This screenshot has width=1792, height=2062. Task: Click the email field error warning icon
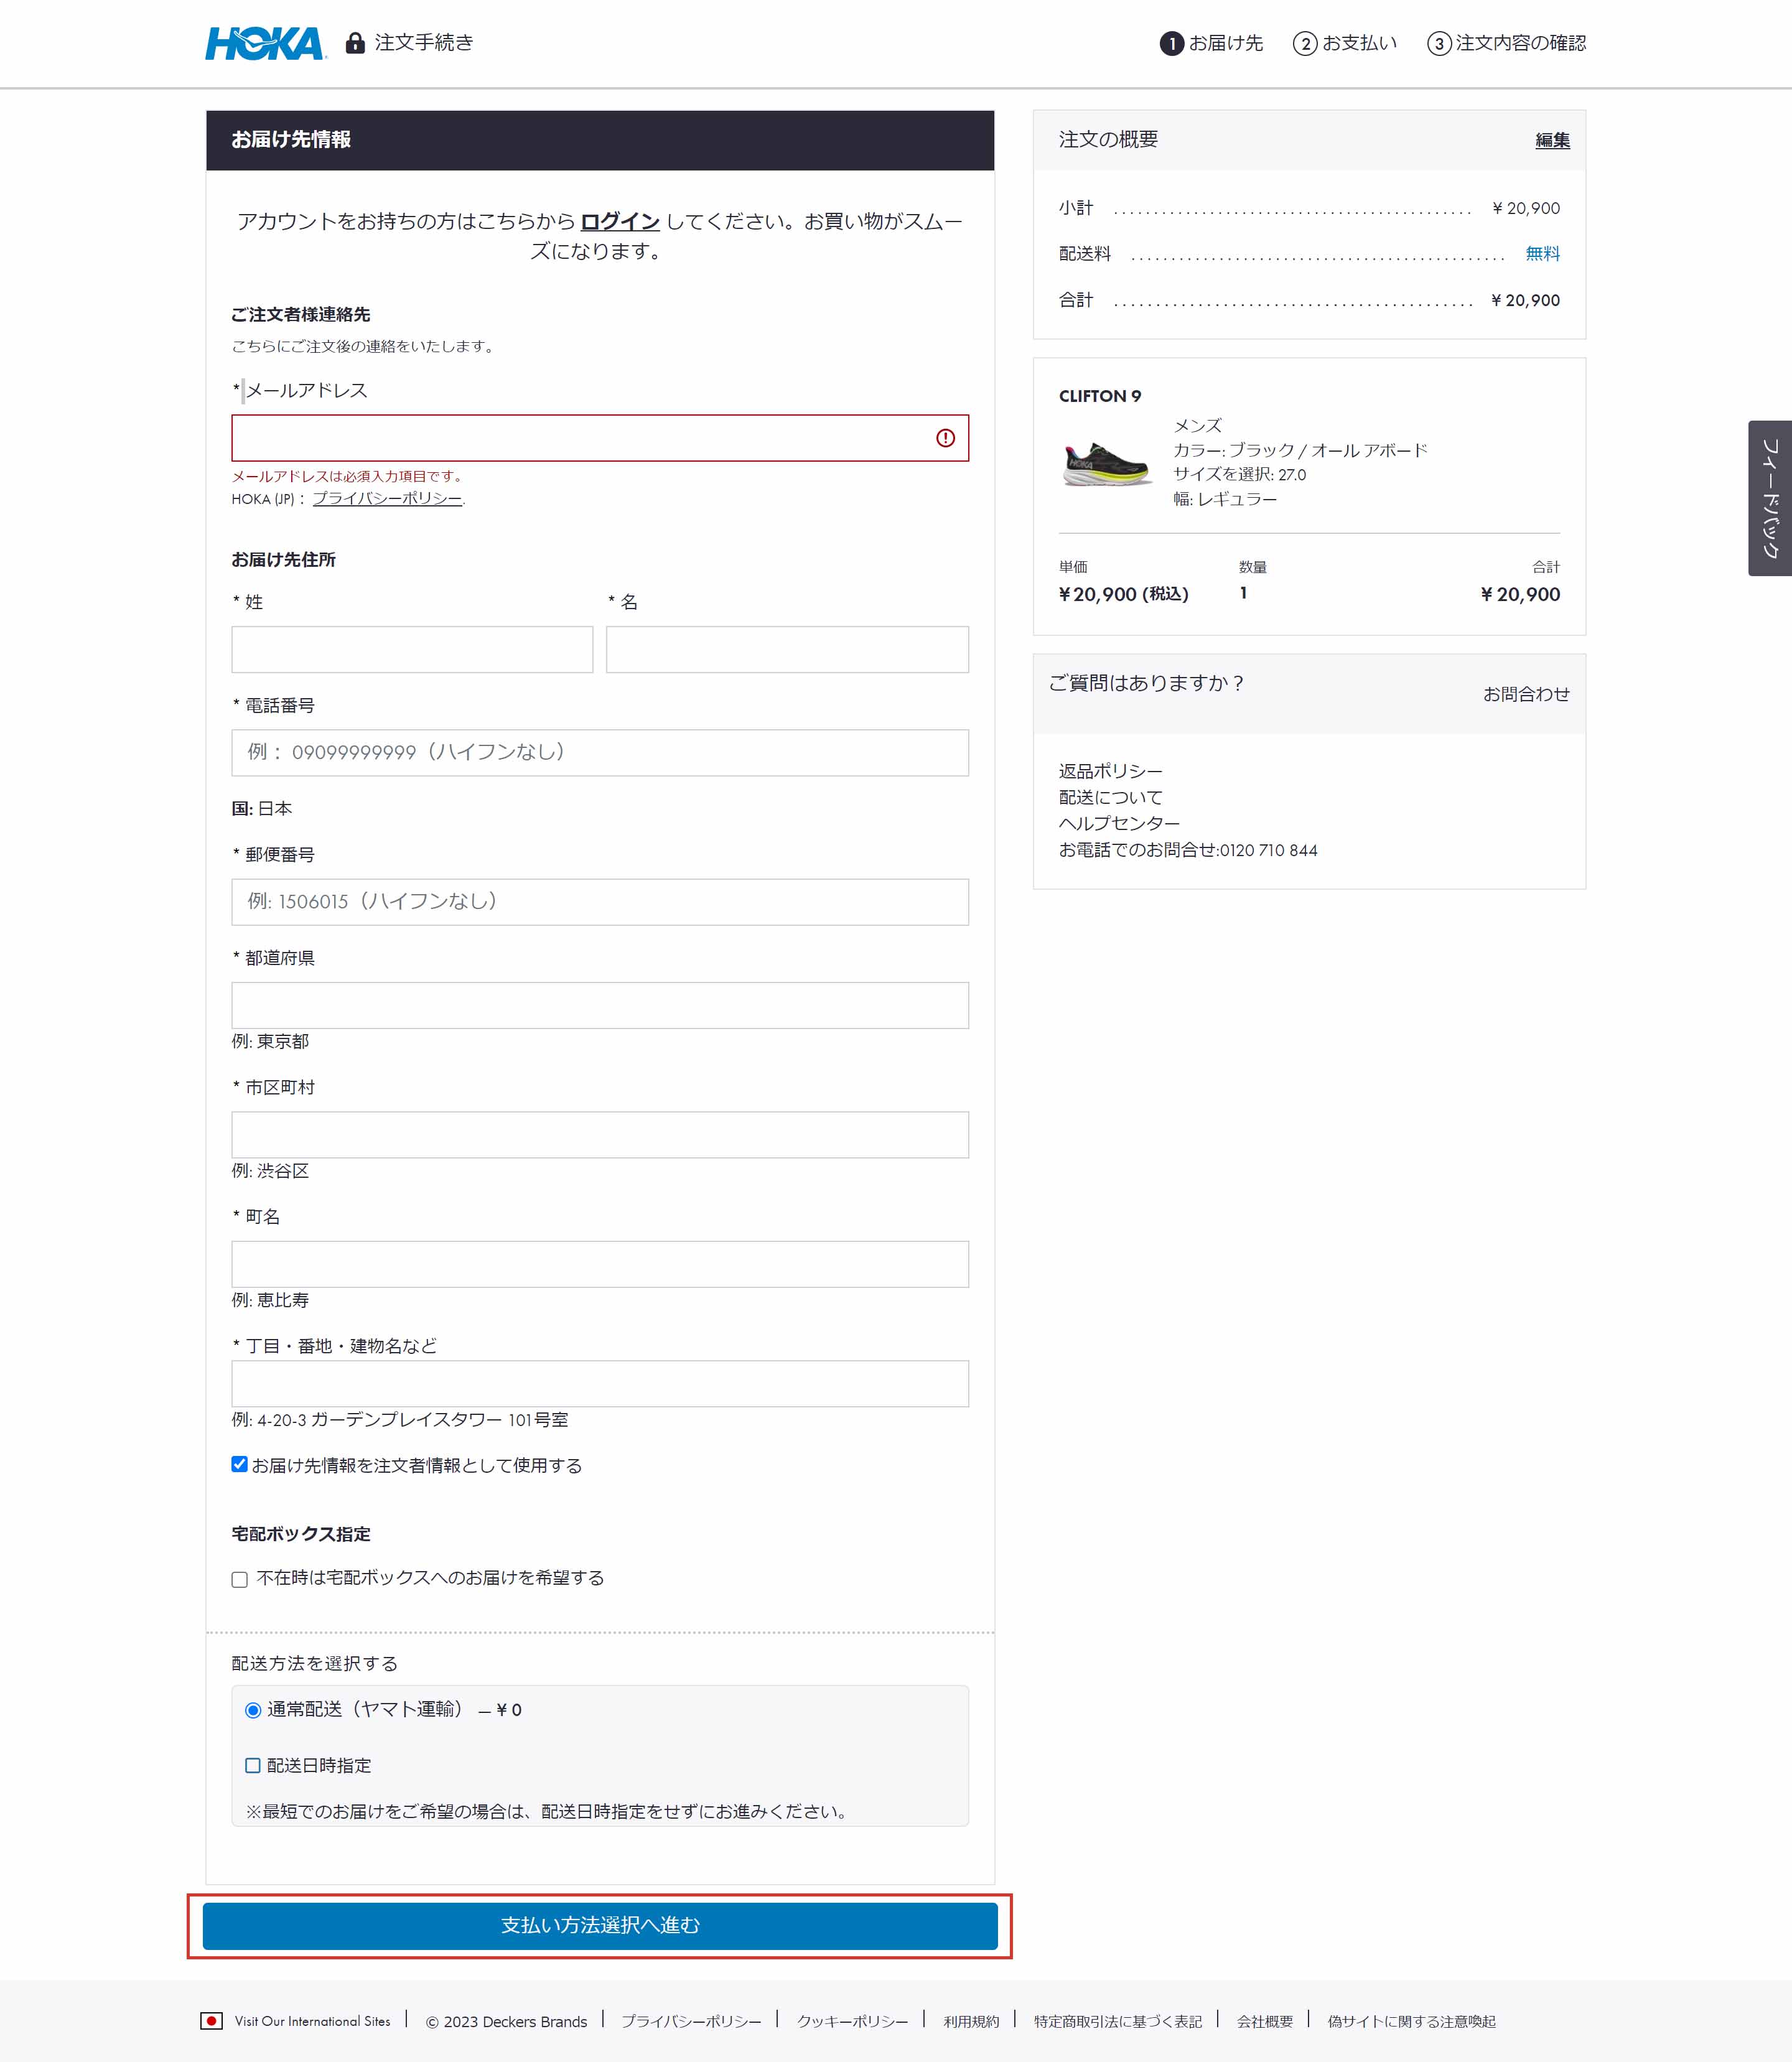(945, 438)
